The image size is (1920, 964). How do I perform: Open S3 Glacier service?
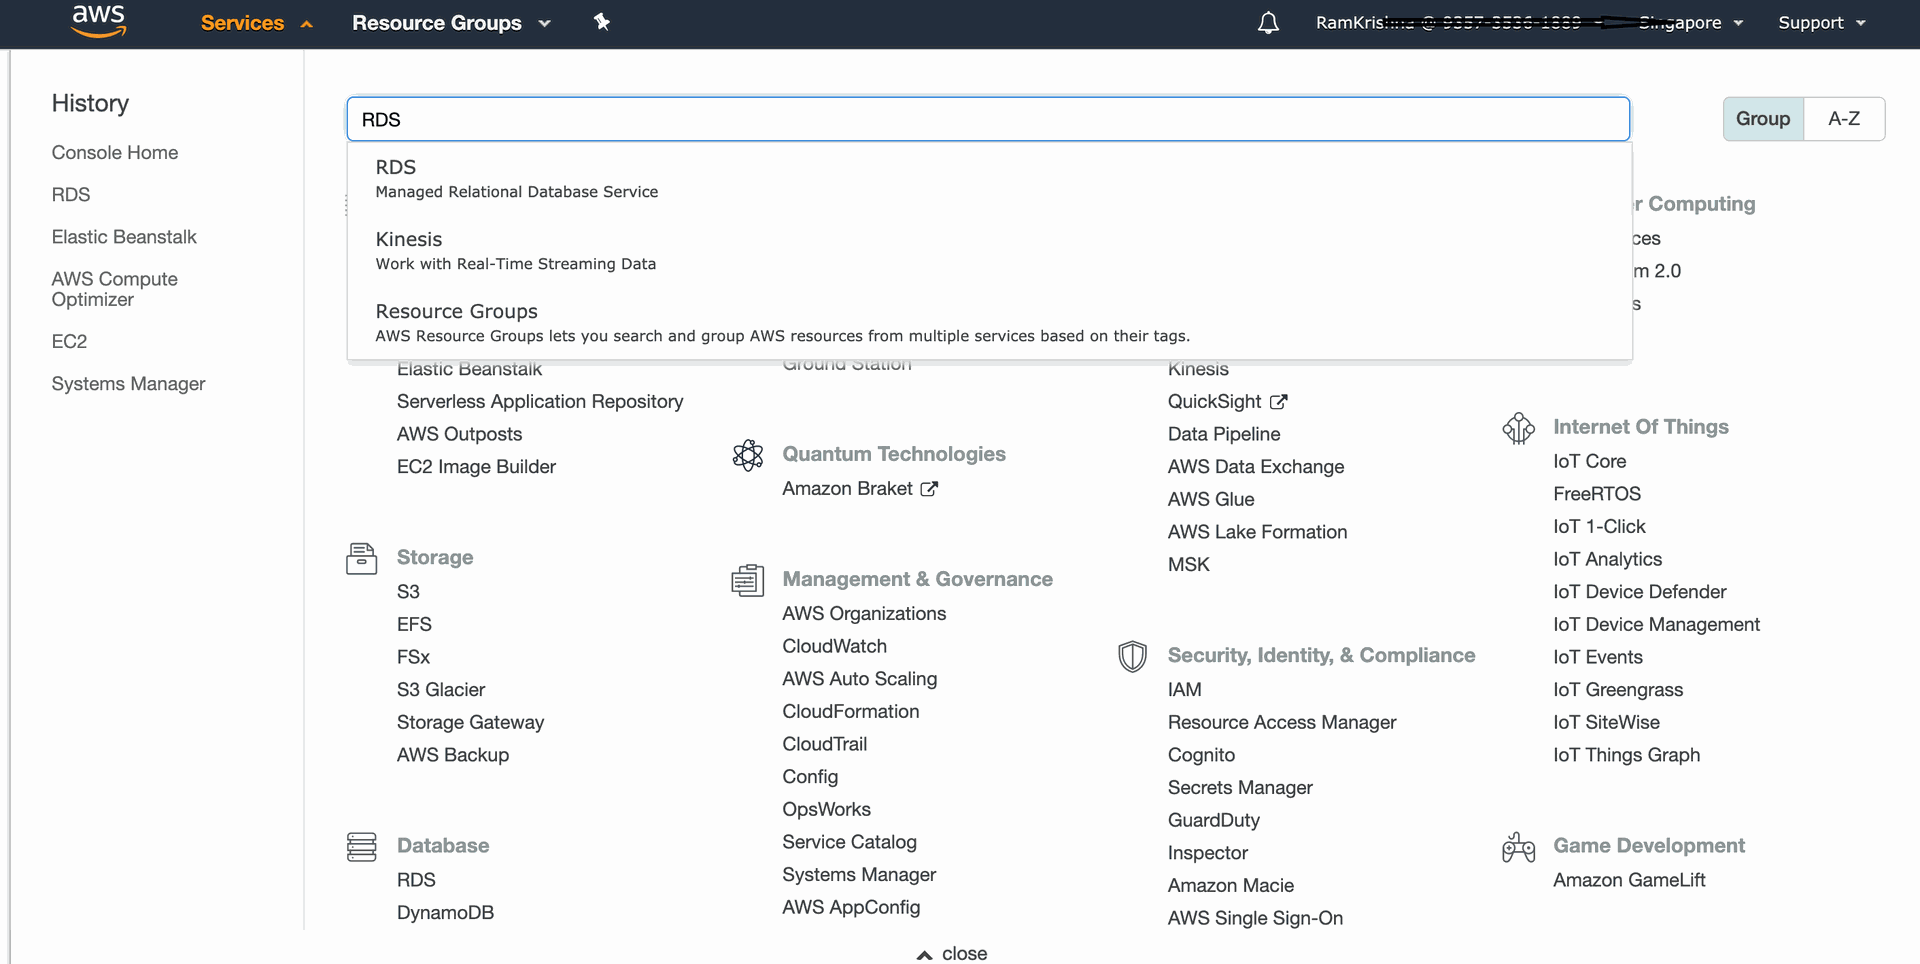click(x=441, y=690)
